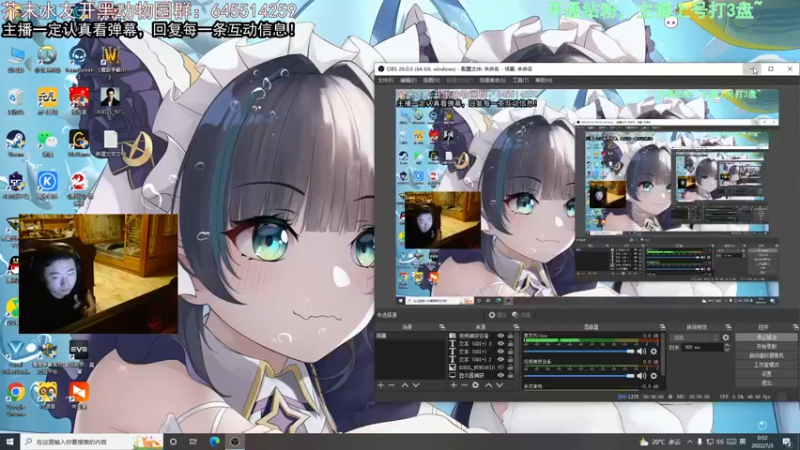
Task: Select the Overwatch desktop shortcut
Action: click(47, 59)
